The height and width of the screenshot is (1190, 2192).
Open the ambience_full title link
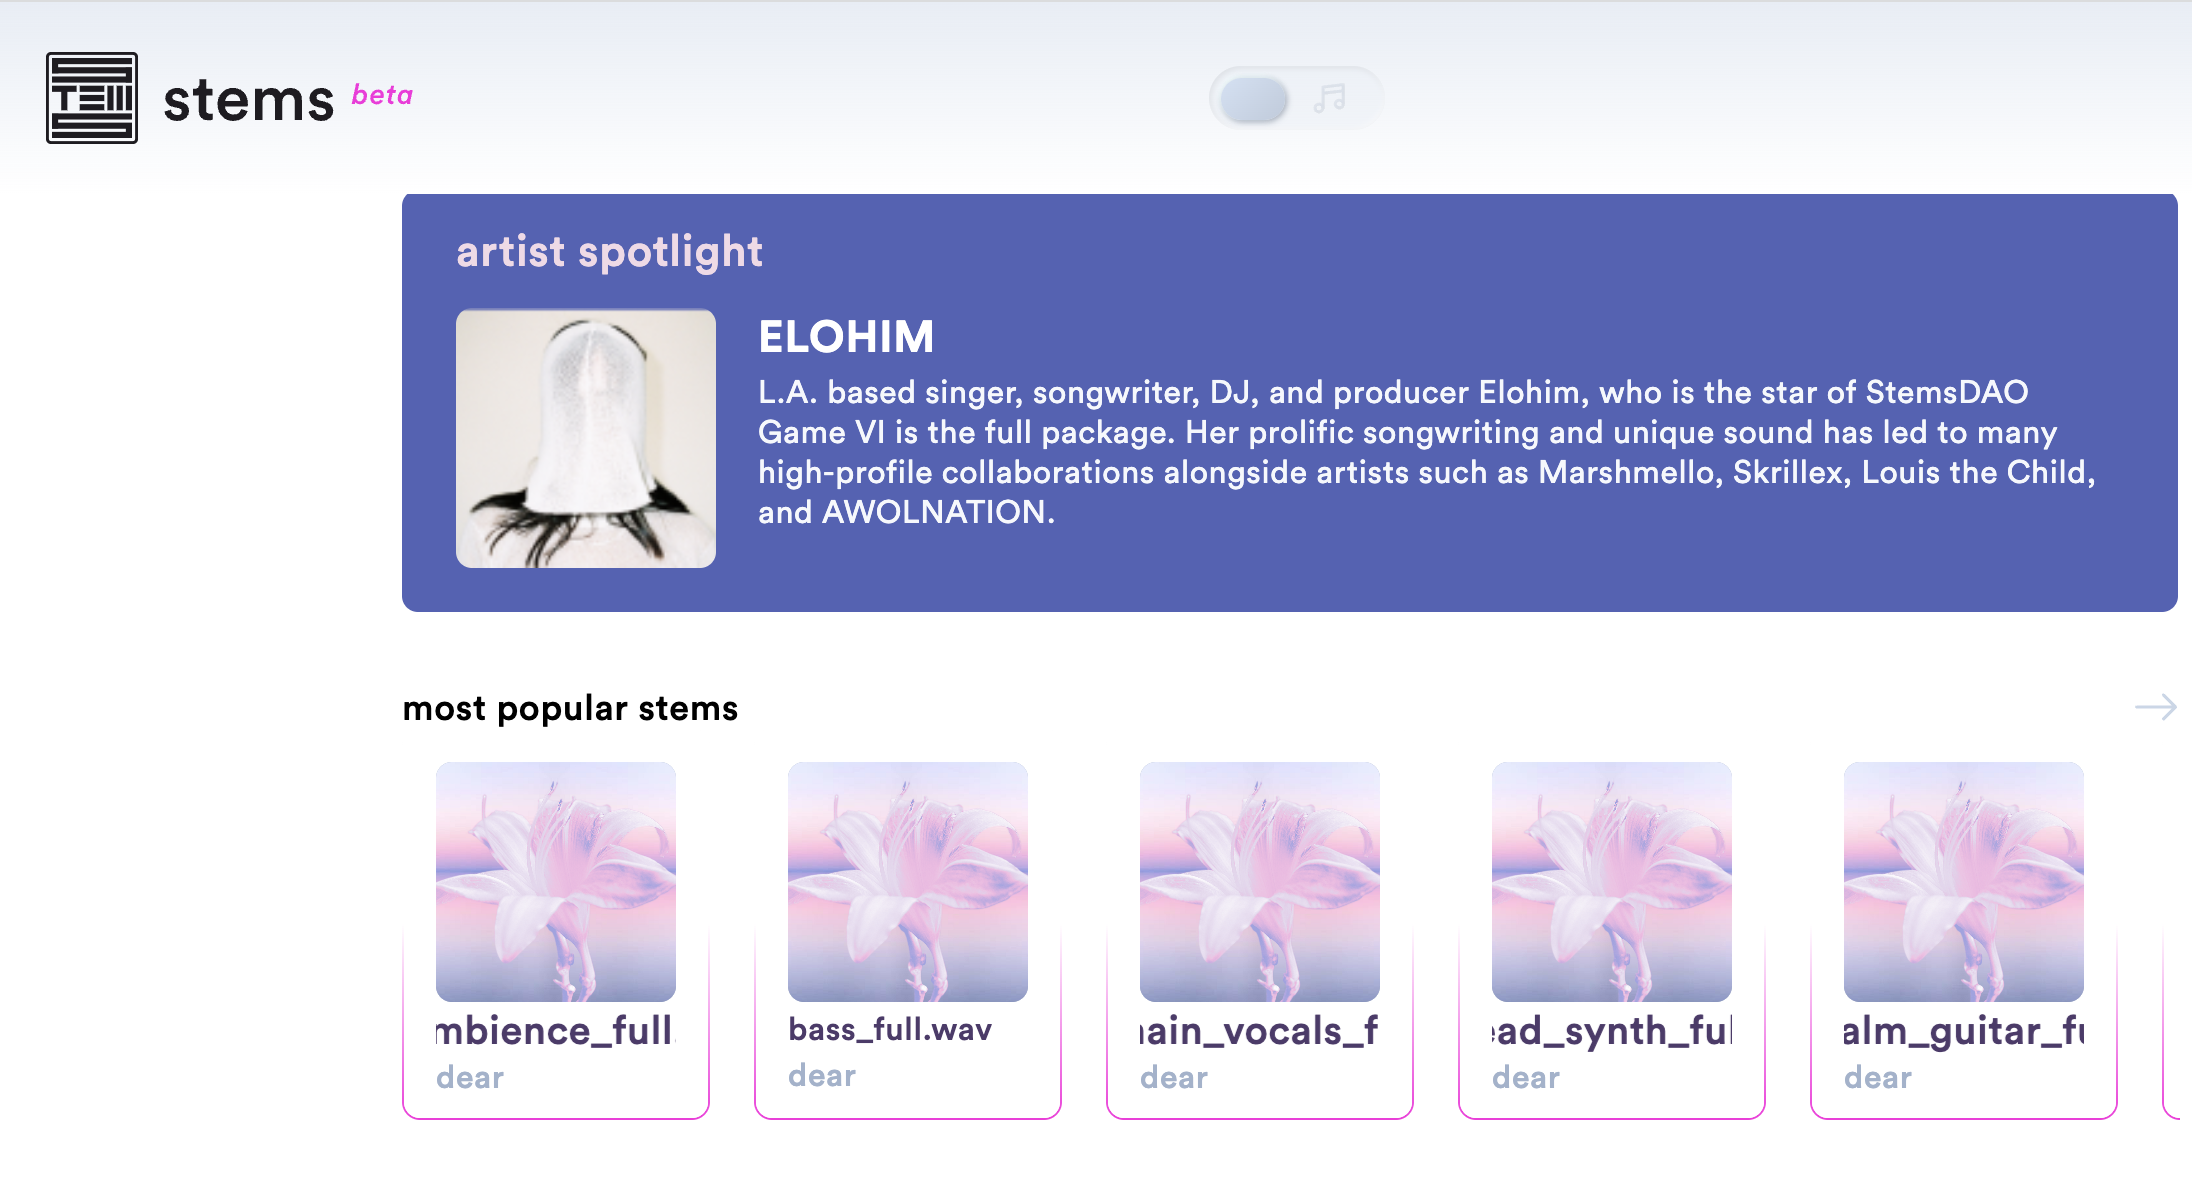click(x=556, y=1031)
